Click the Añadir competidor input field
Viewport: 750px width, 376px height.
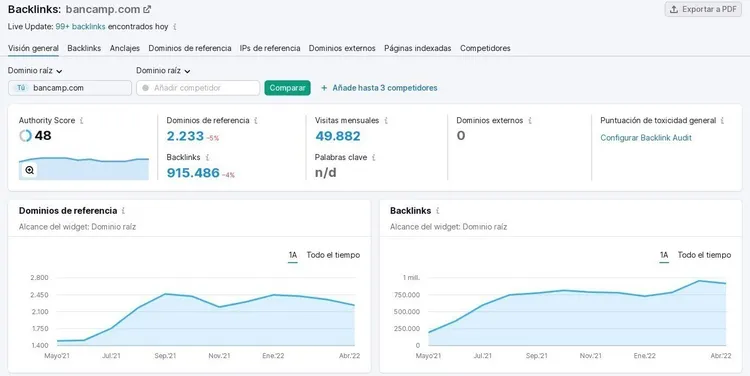point(198,88)
